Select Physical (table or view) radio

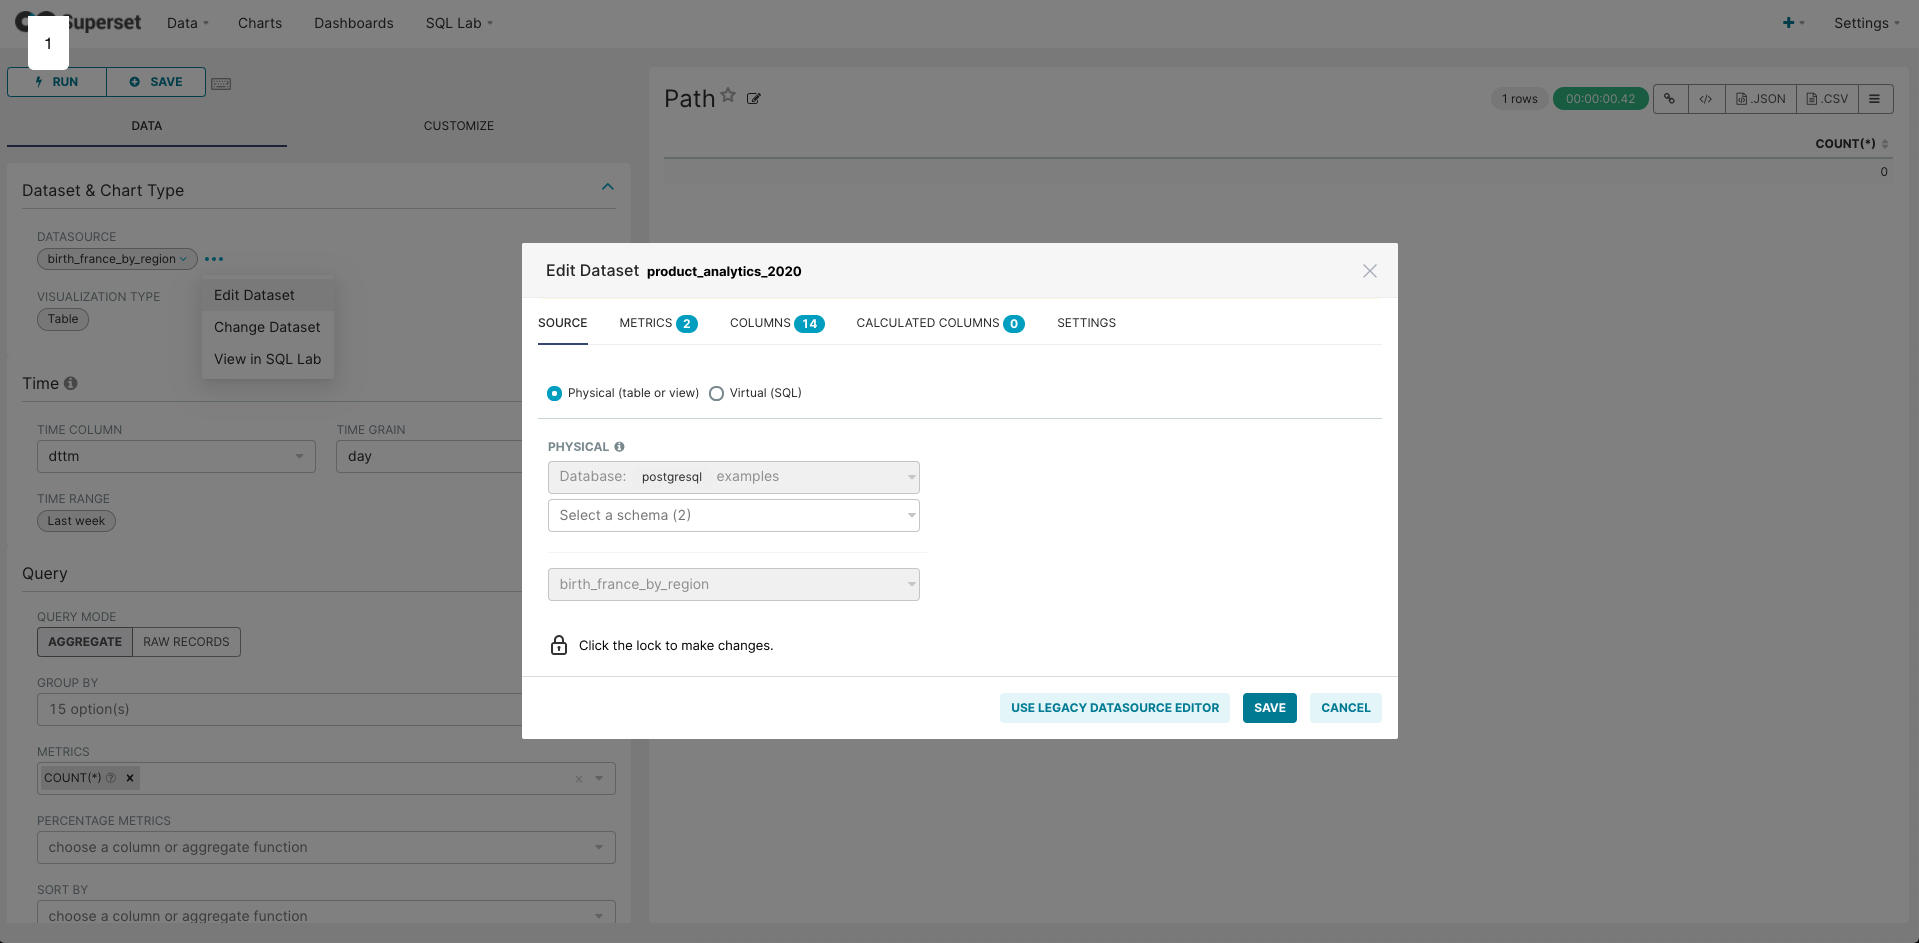(555, 394)
